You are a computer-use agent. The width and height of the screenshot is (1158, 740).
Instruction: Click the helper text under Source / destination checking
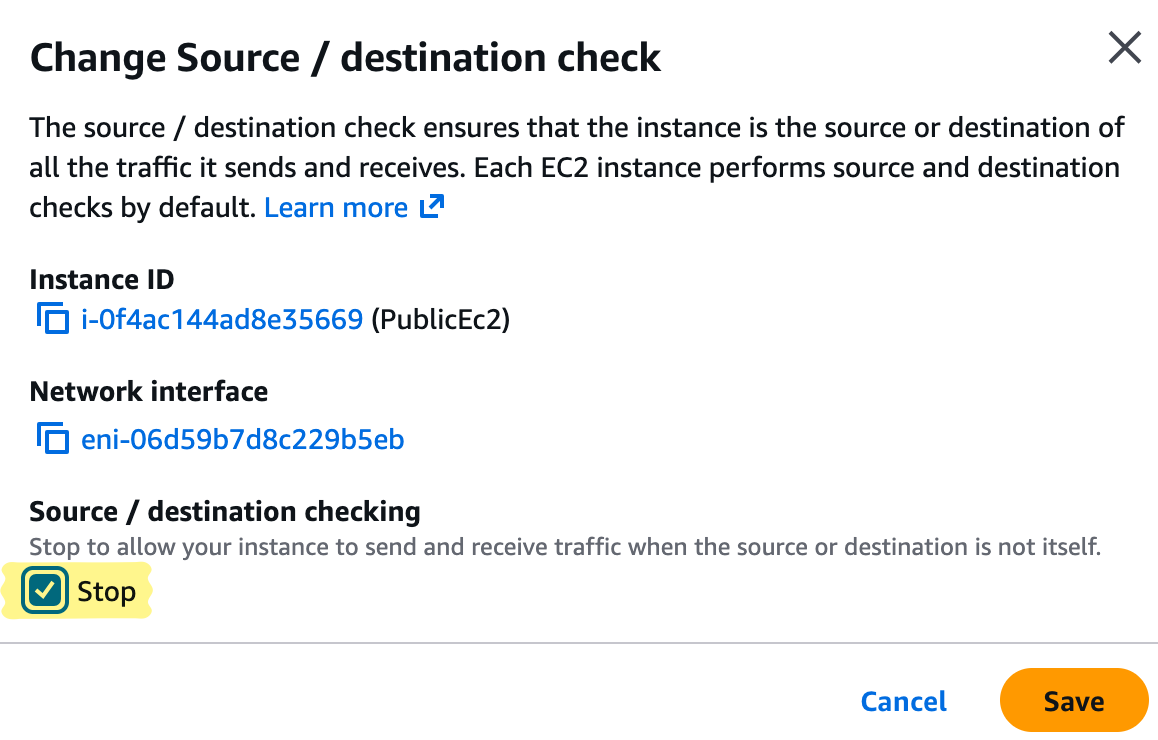(x=564, y=547)
